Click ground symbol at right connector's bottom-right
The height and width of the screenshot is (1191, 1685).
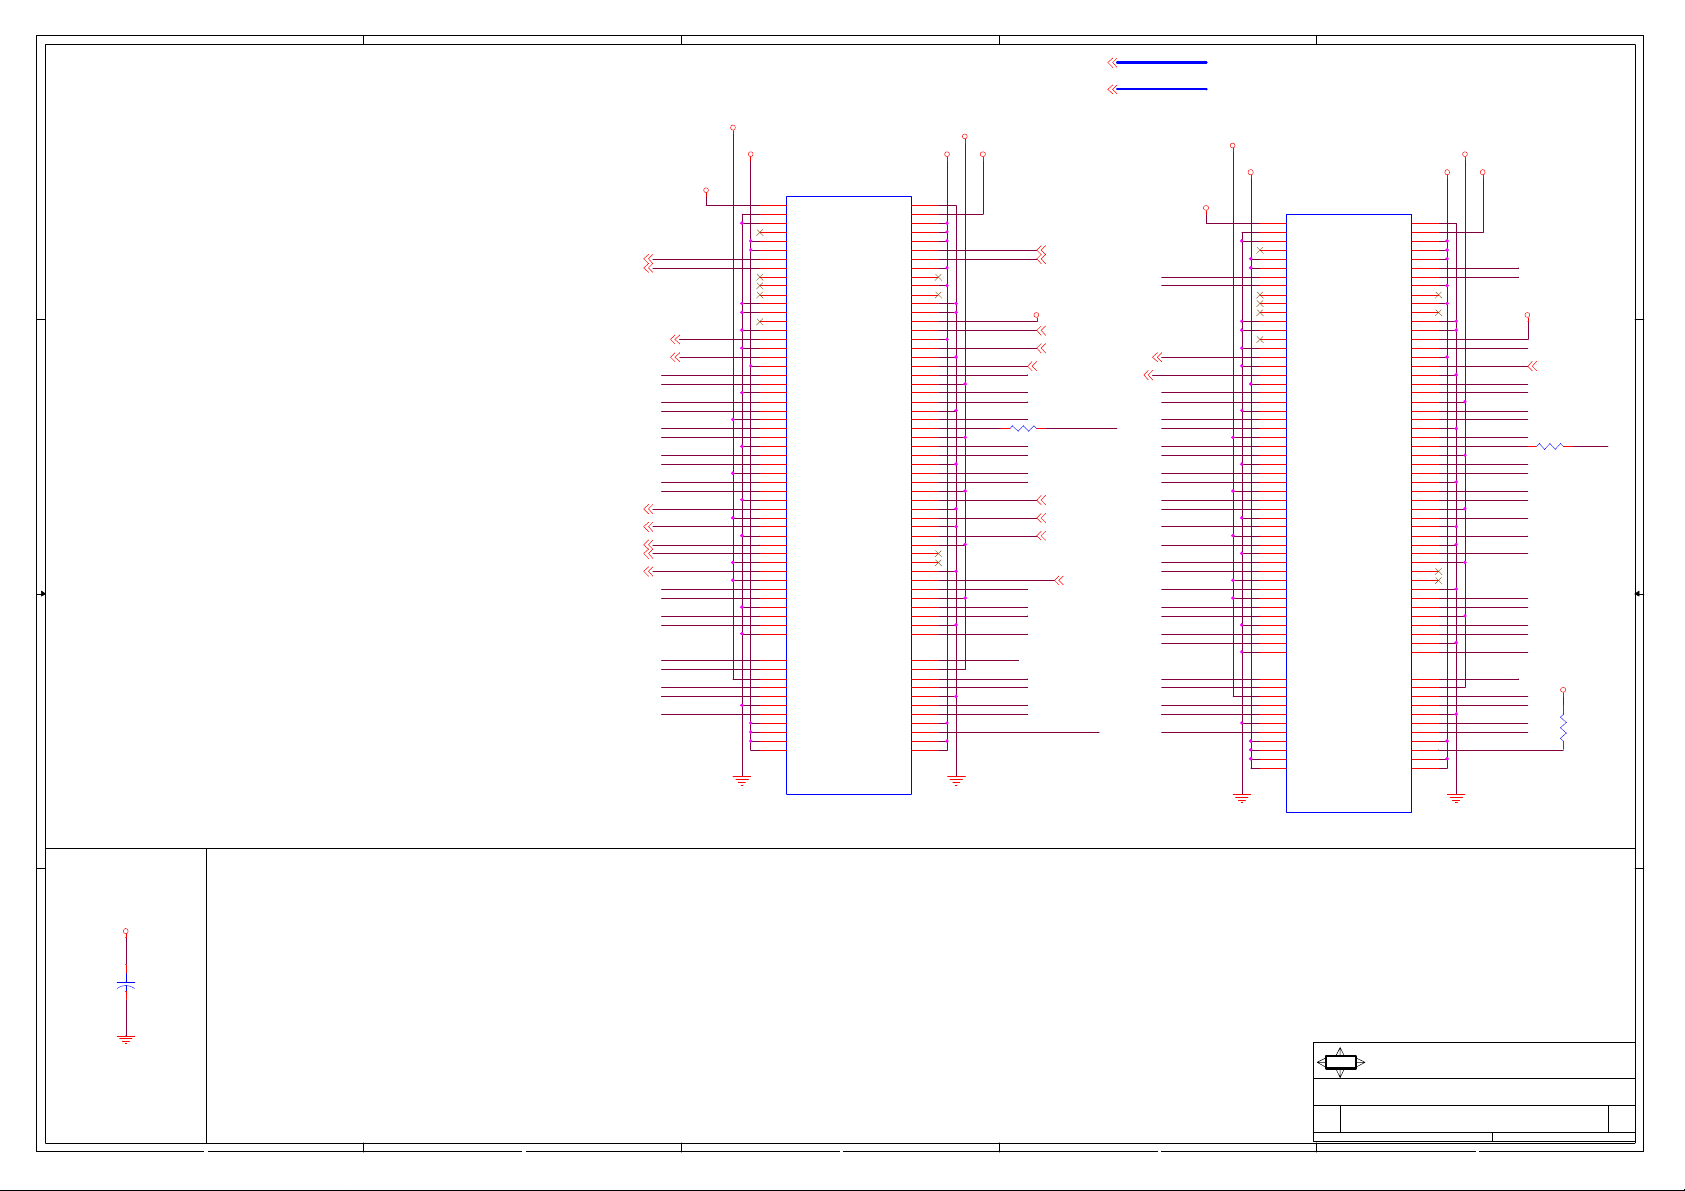tap(1456, 798)
